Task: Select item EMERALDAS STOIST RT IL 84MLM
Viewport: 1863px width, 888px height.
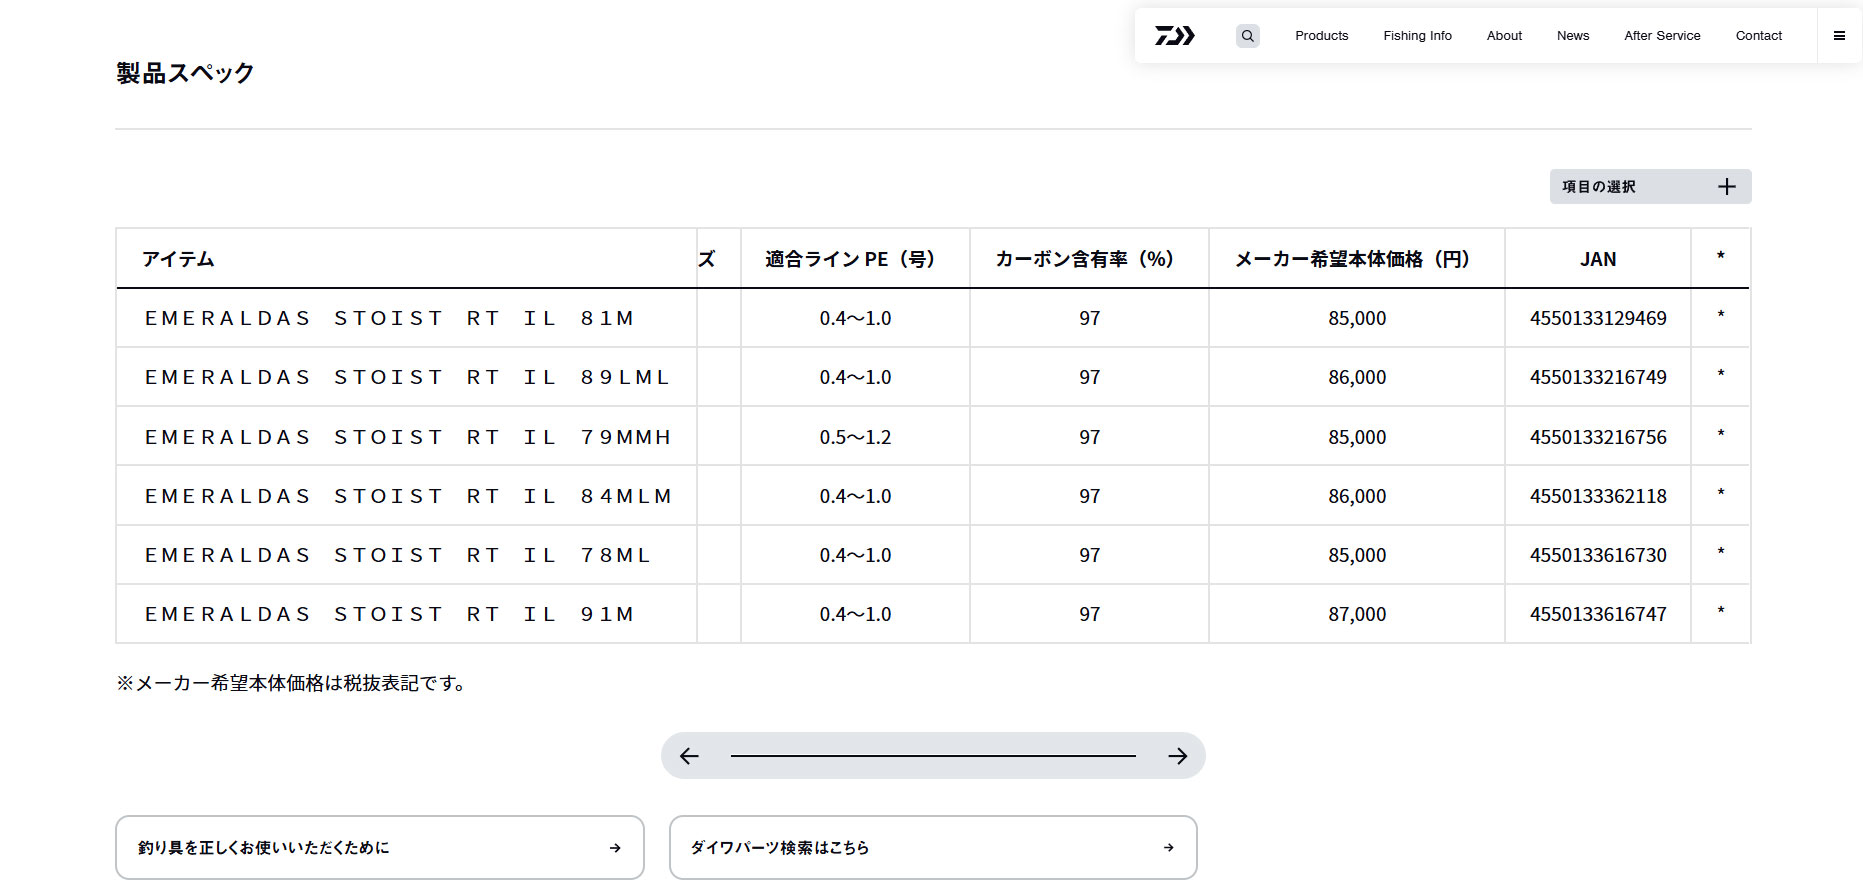Action: point(408,496)
